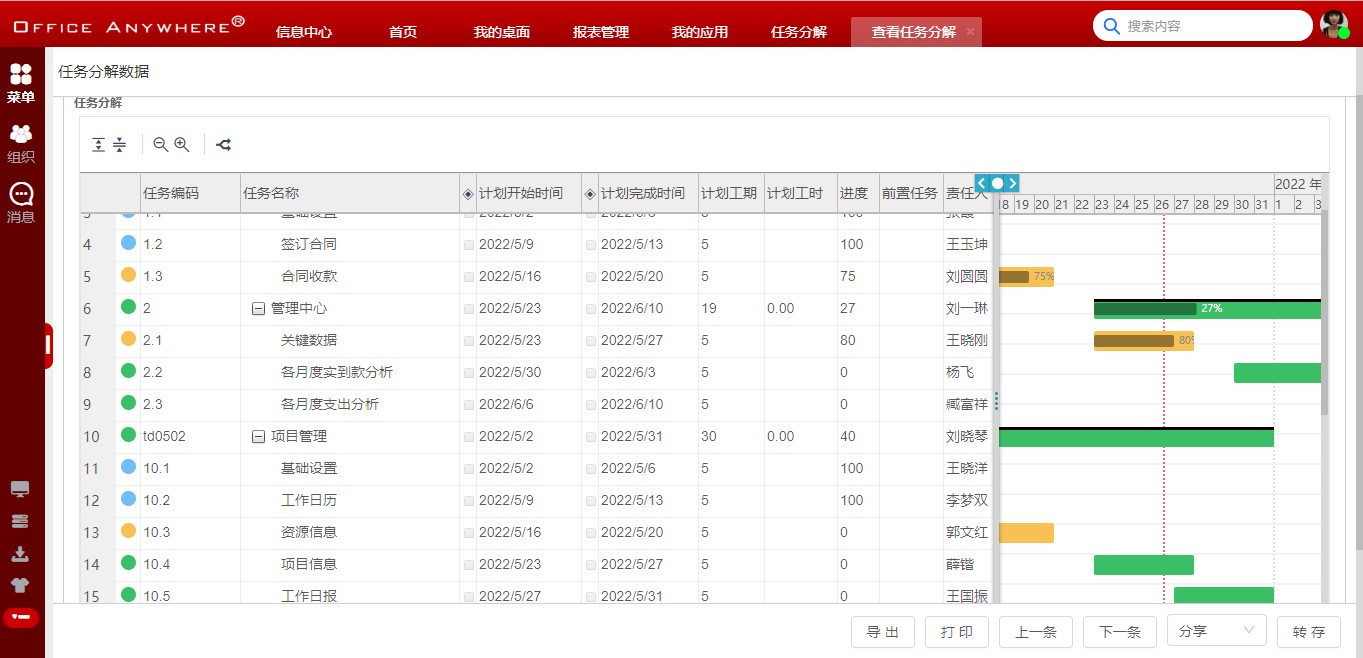This screenshot has width=1363, height=658.
Task: Collapse the 项目管理 task group
Action: [x=258, y=437]
